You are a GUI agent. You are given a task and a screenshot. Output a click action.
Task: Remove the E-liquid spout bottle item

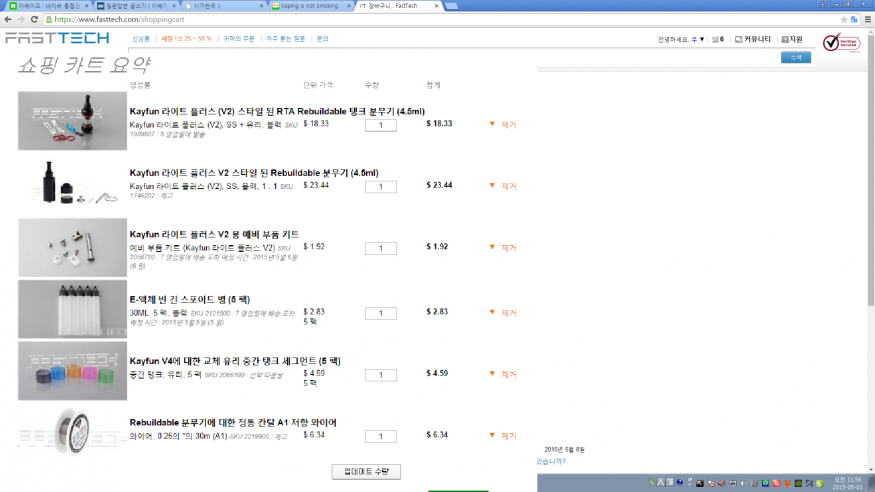(508, 313)
